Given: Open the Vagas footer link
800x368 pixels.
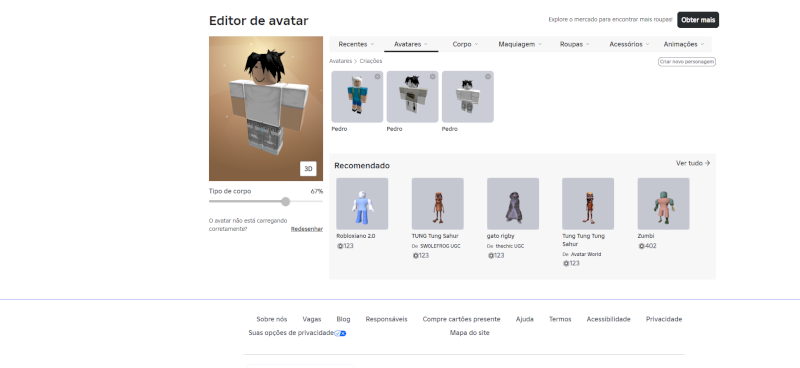Looking at the screenshot, I should (312, 320).
